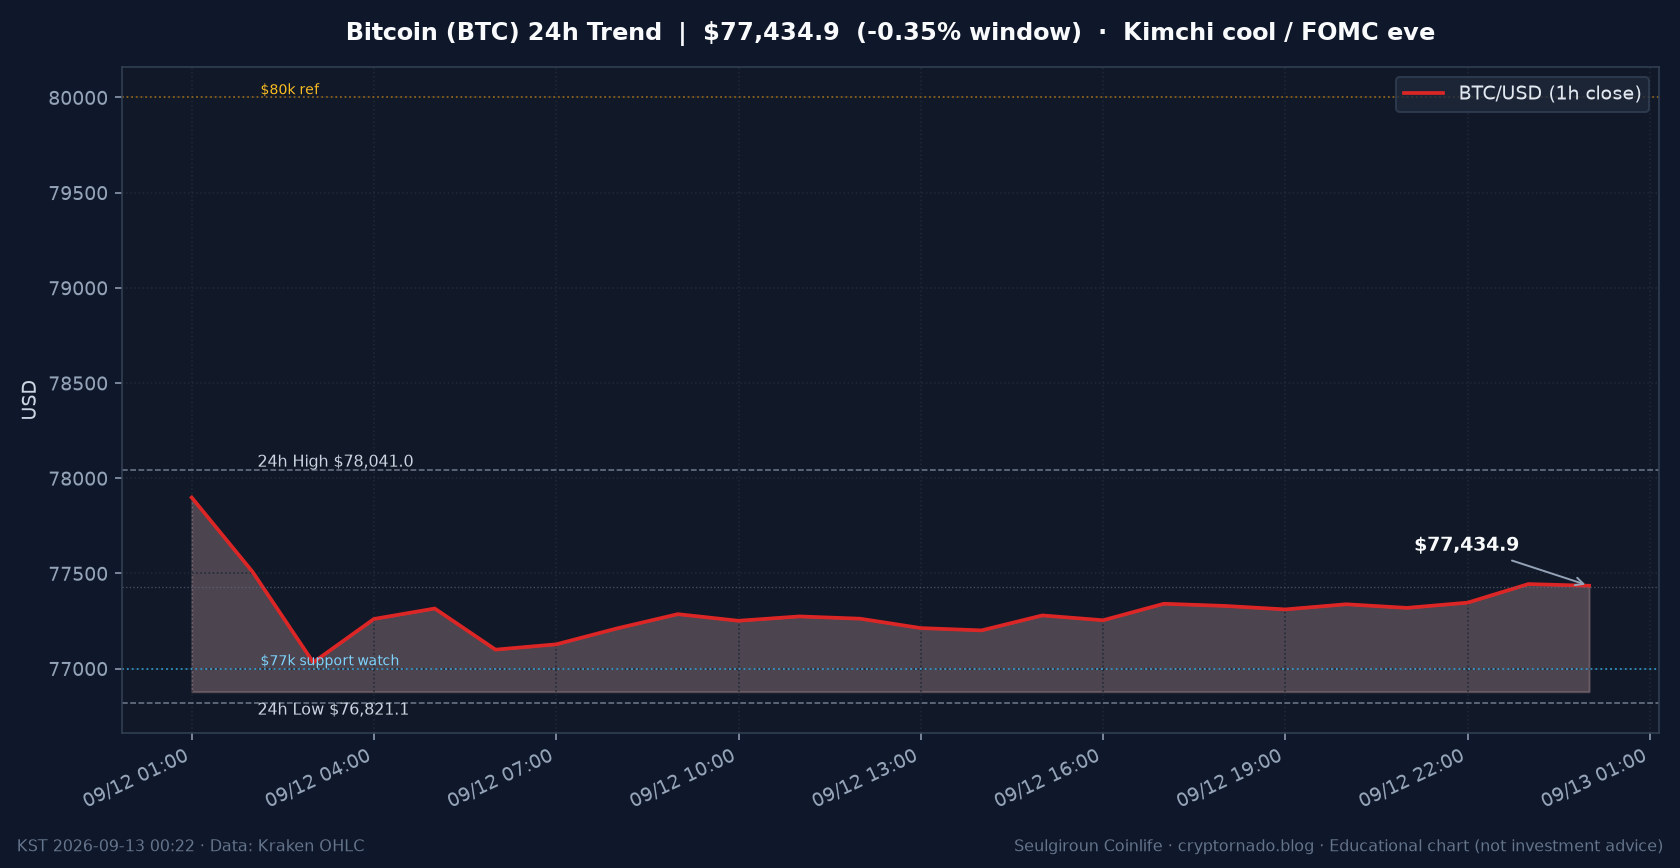Select the "09/12 22:00" x-axis label
1680x868 pixels.
[x=1412, y=778]
